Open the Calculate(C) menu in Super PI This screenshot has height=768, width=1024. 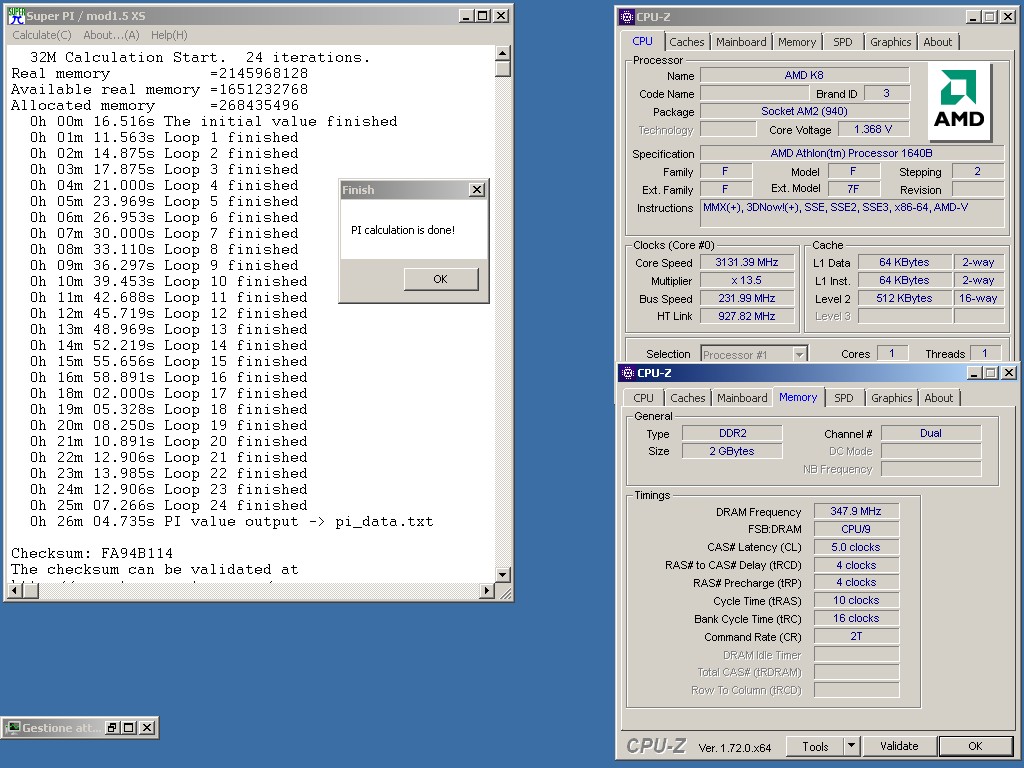42,35
